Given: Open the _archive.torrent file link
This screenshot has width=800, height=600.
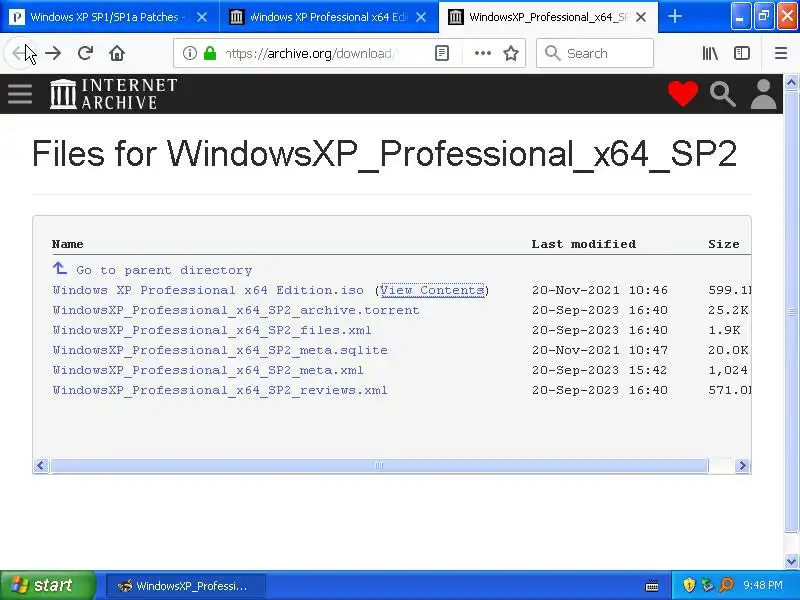Looking at the screenshot, I should click(x=236, y=310).
